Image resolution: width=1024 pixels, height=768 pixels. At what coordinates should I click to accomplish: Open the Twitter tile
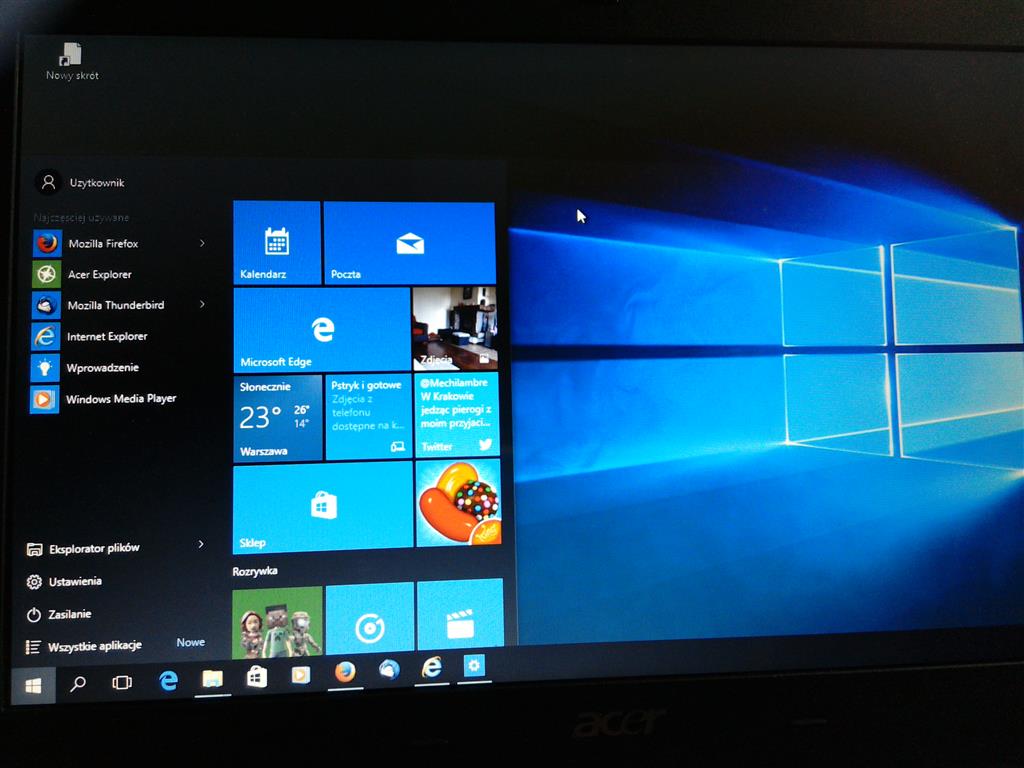tap(456, 415)
